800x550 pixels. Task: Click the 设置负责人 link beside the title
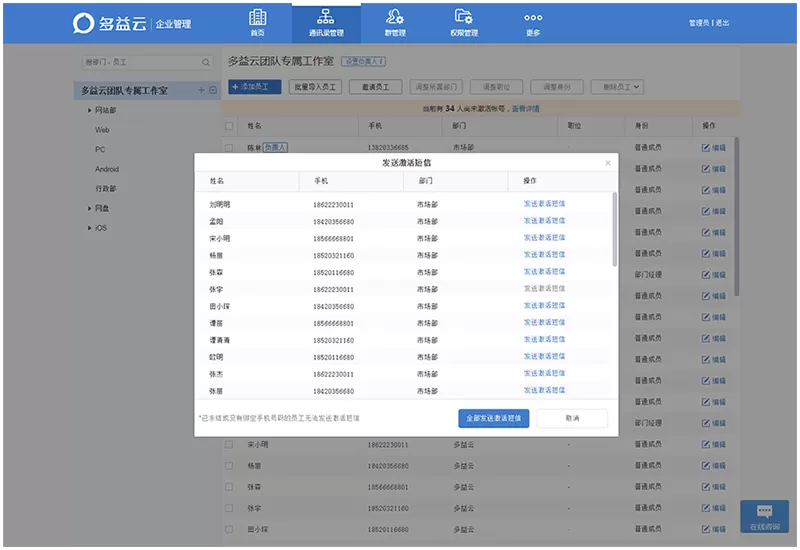364,62
